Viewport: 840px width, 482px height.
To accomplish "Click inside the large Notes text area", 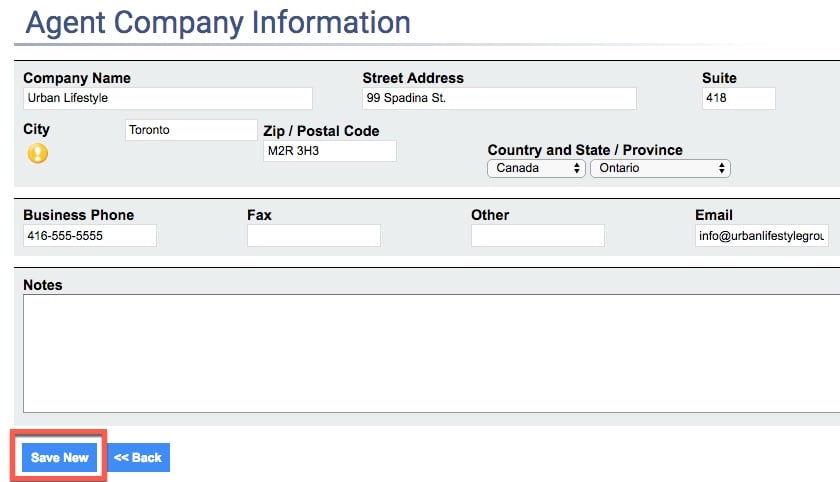I will point(430,353).
